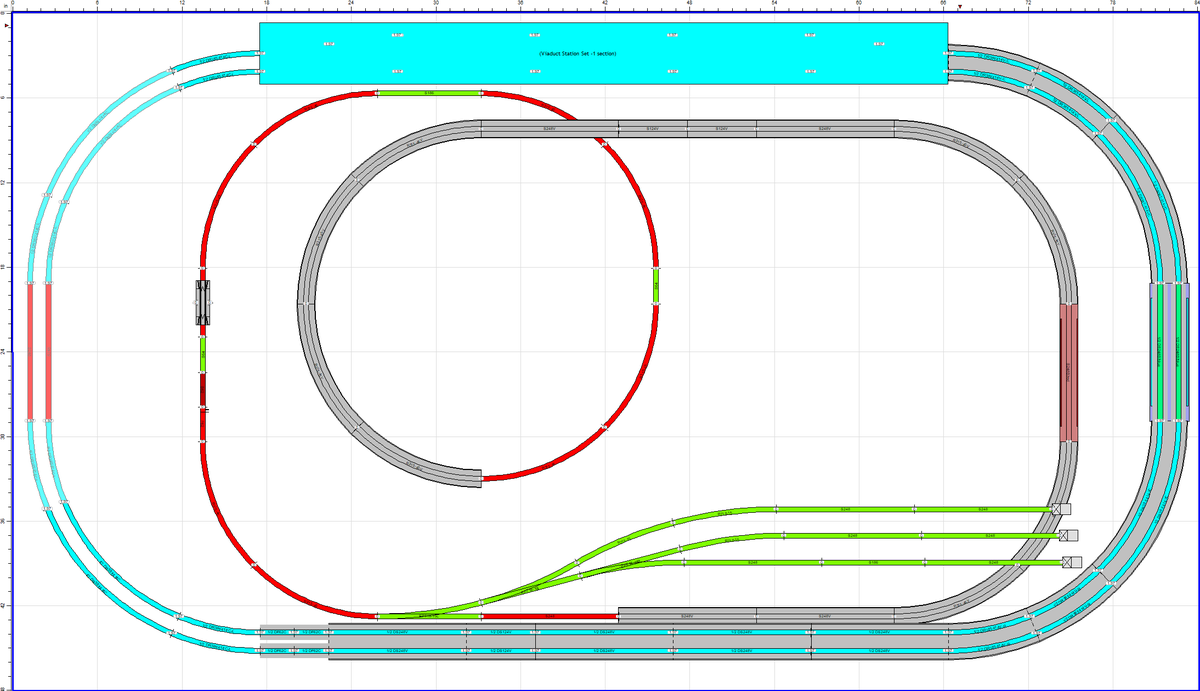Select the green straight at top of red loop
The height and width of the screenshot is (691, 1200).
429,93
